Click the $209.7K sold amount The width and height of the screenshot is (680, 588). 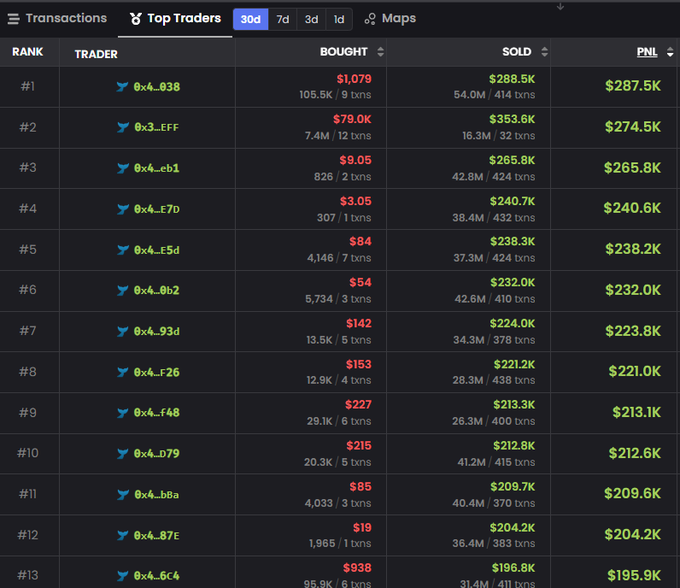coord(513,487)
